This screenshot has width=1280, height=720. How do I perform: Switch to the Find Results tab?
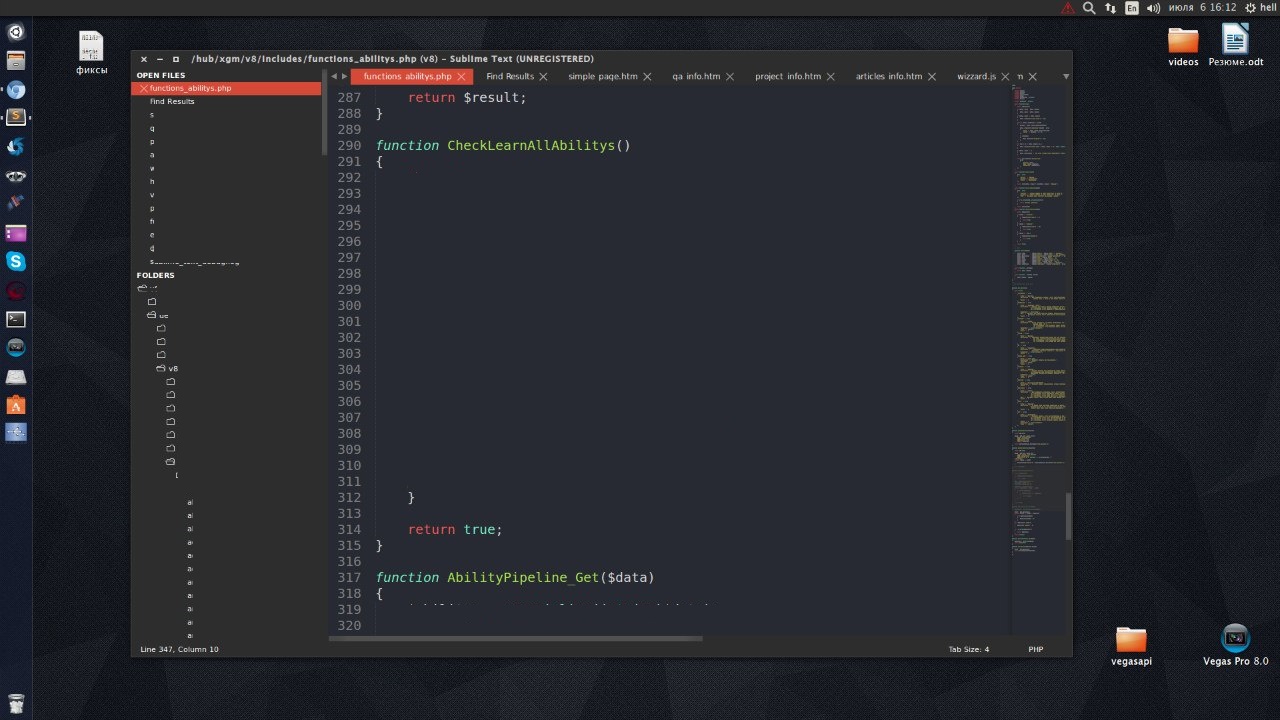(510, 77)
